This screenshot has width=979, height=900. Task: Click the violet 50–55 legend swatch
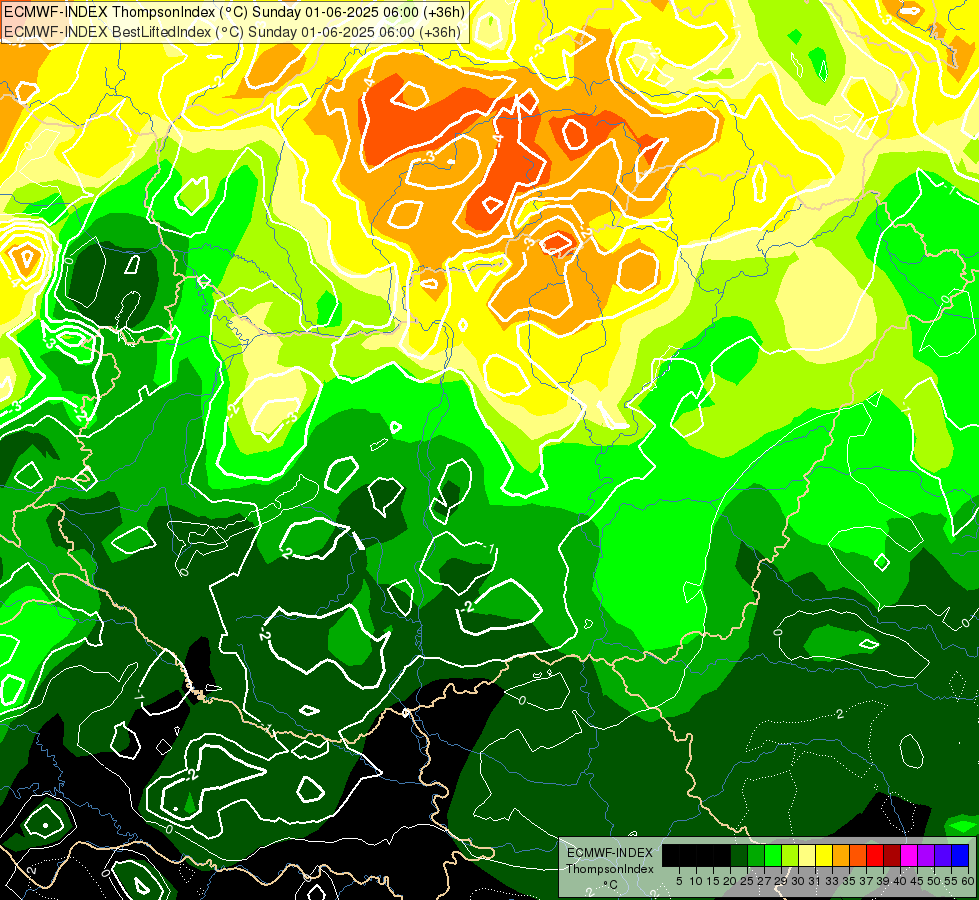(x=943, y=855)
